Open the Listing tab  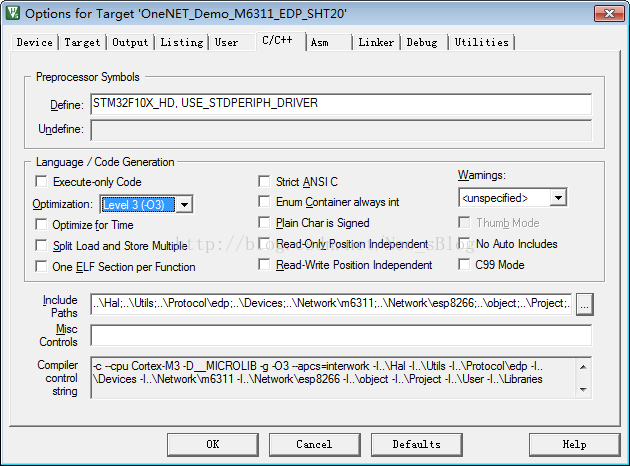tap(182, 42)
